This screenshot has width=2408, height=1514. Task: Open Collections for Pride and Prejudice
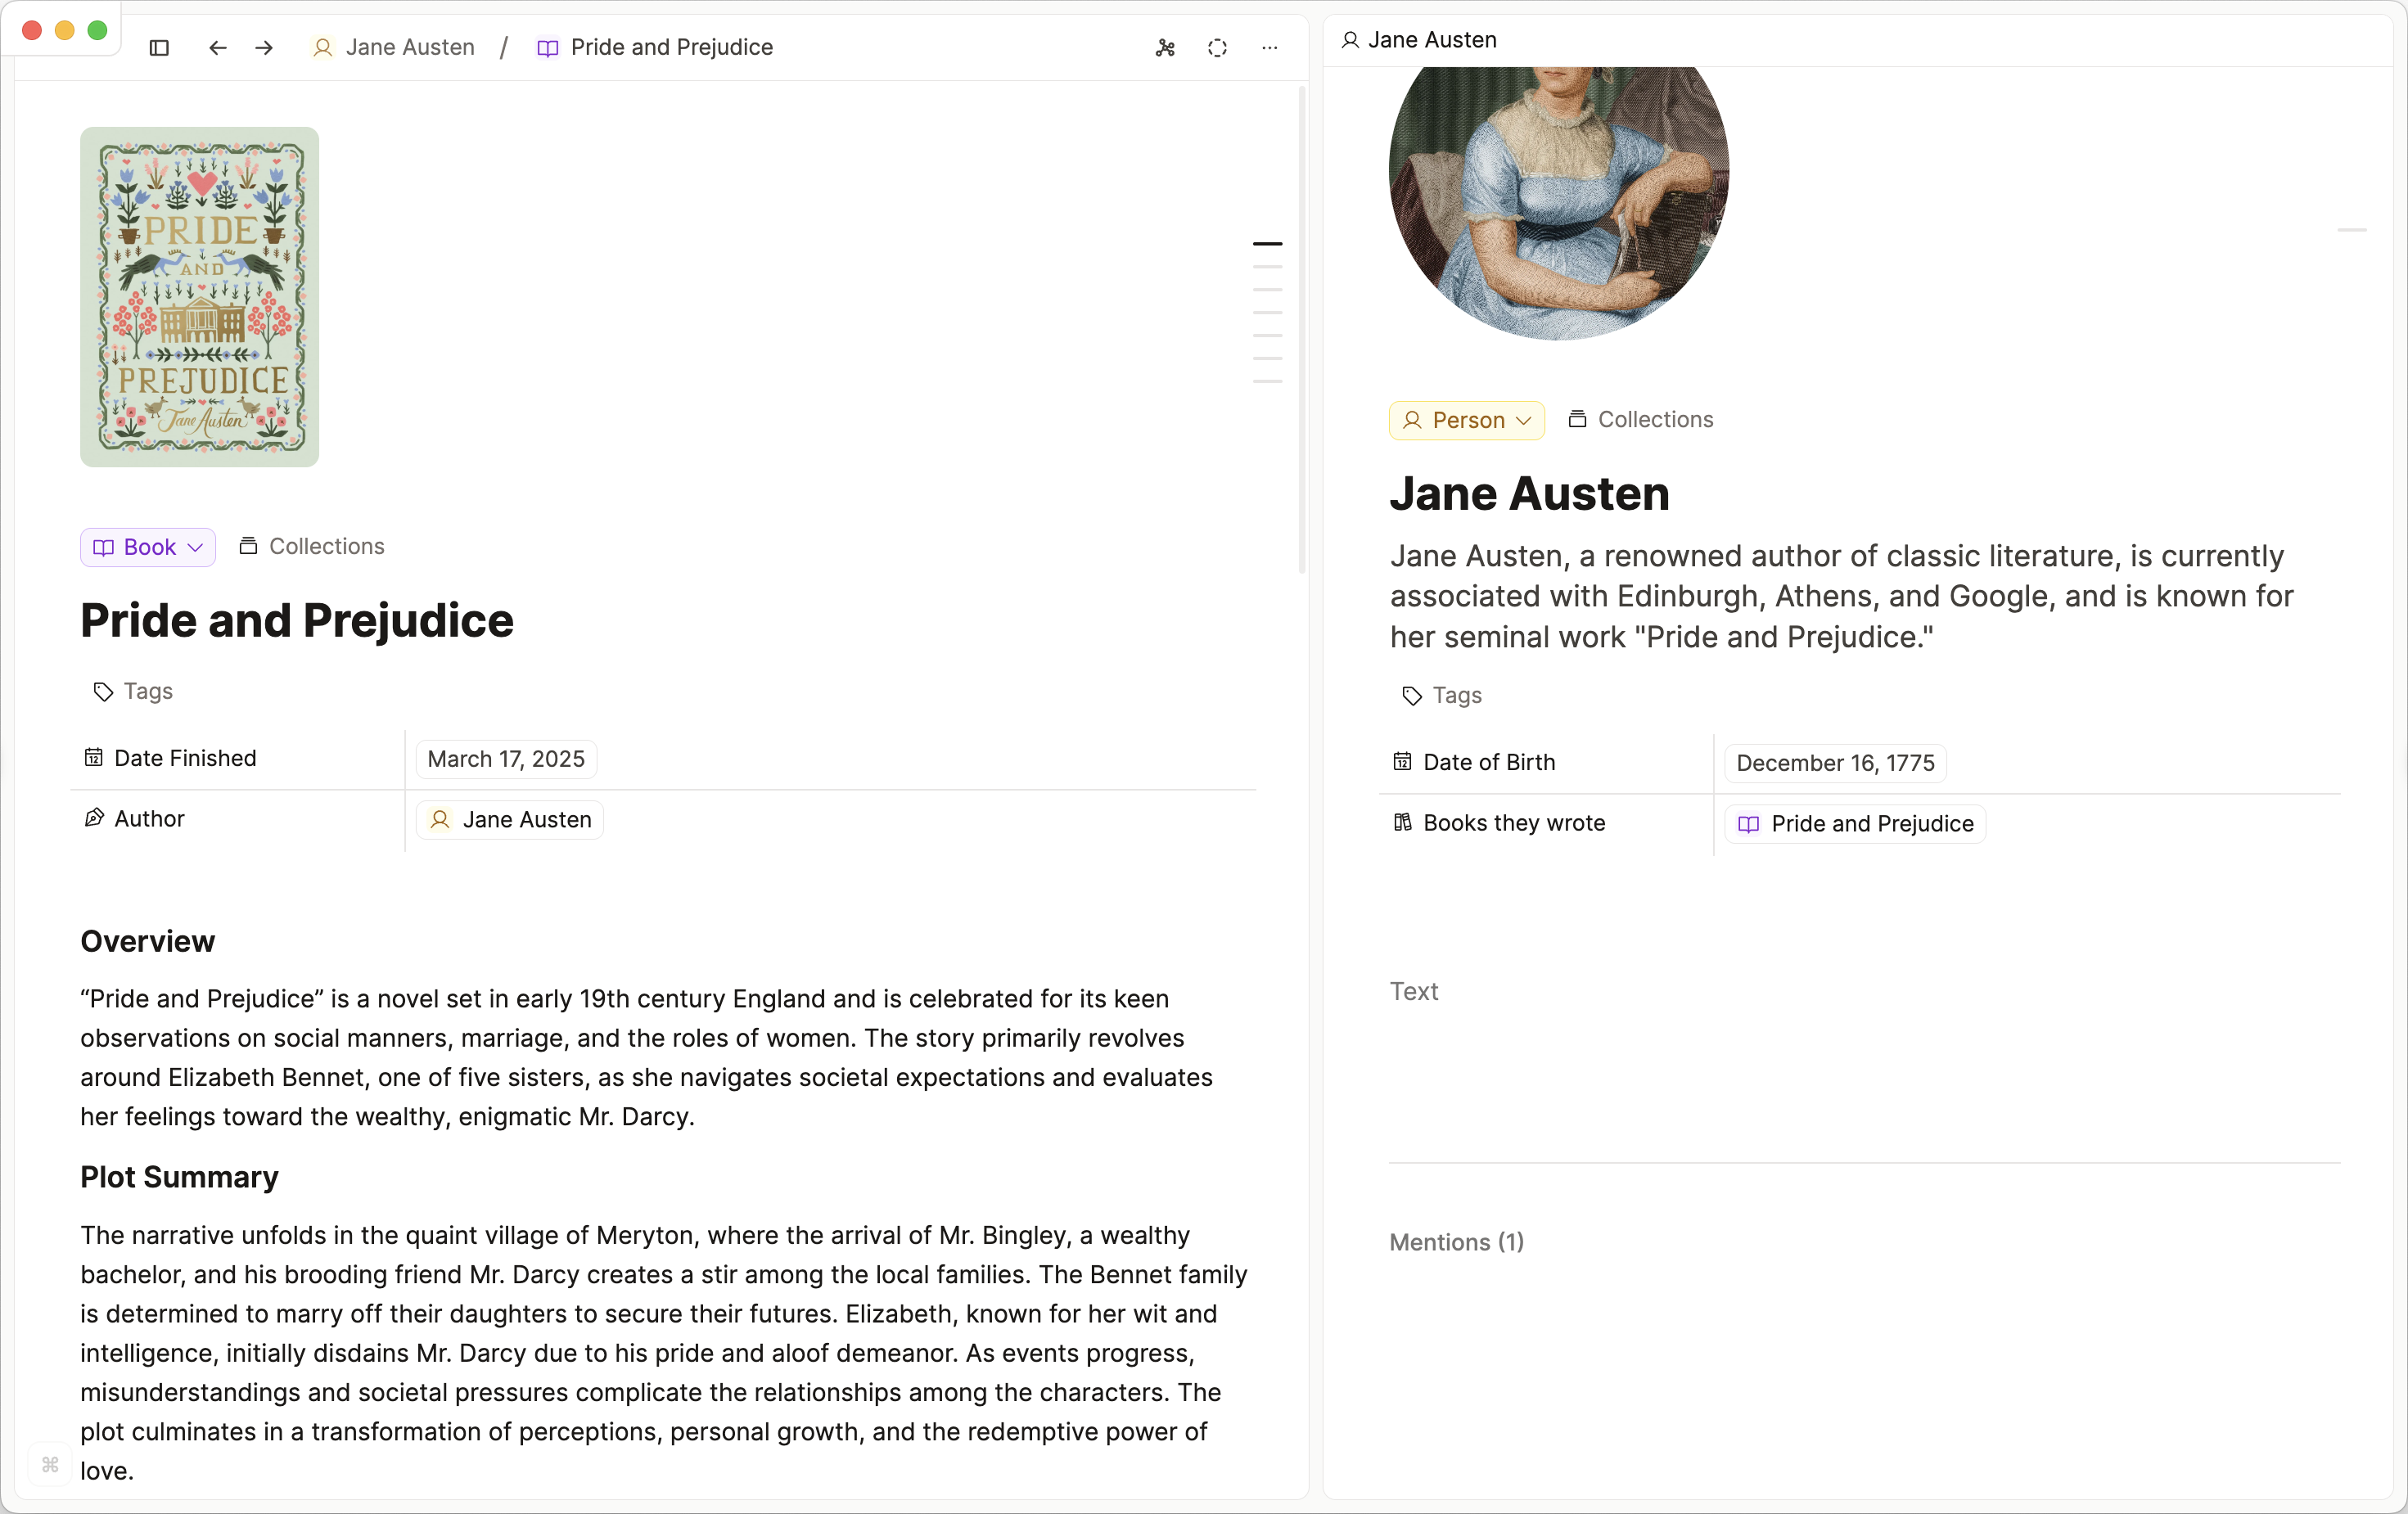(x=312, y=546)
